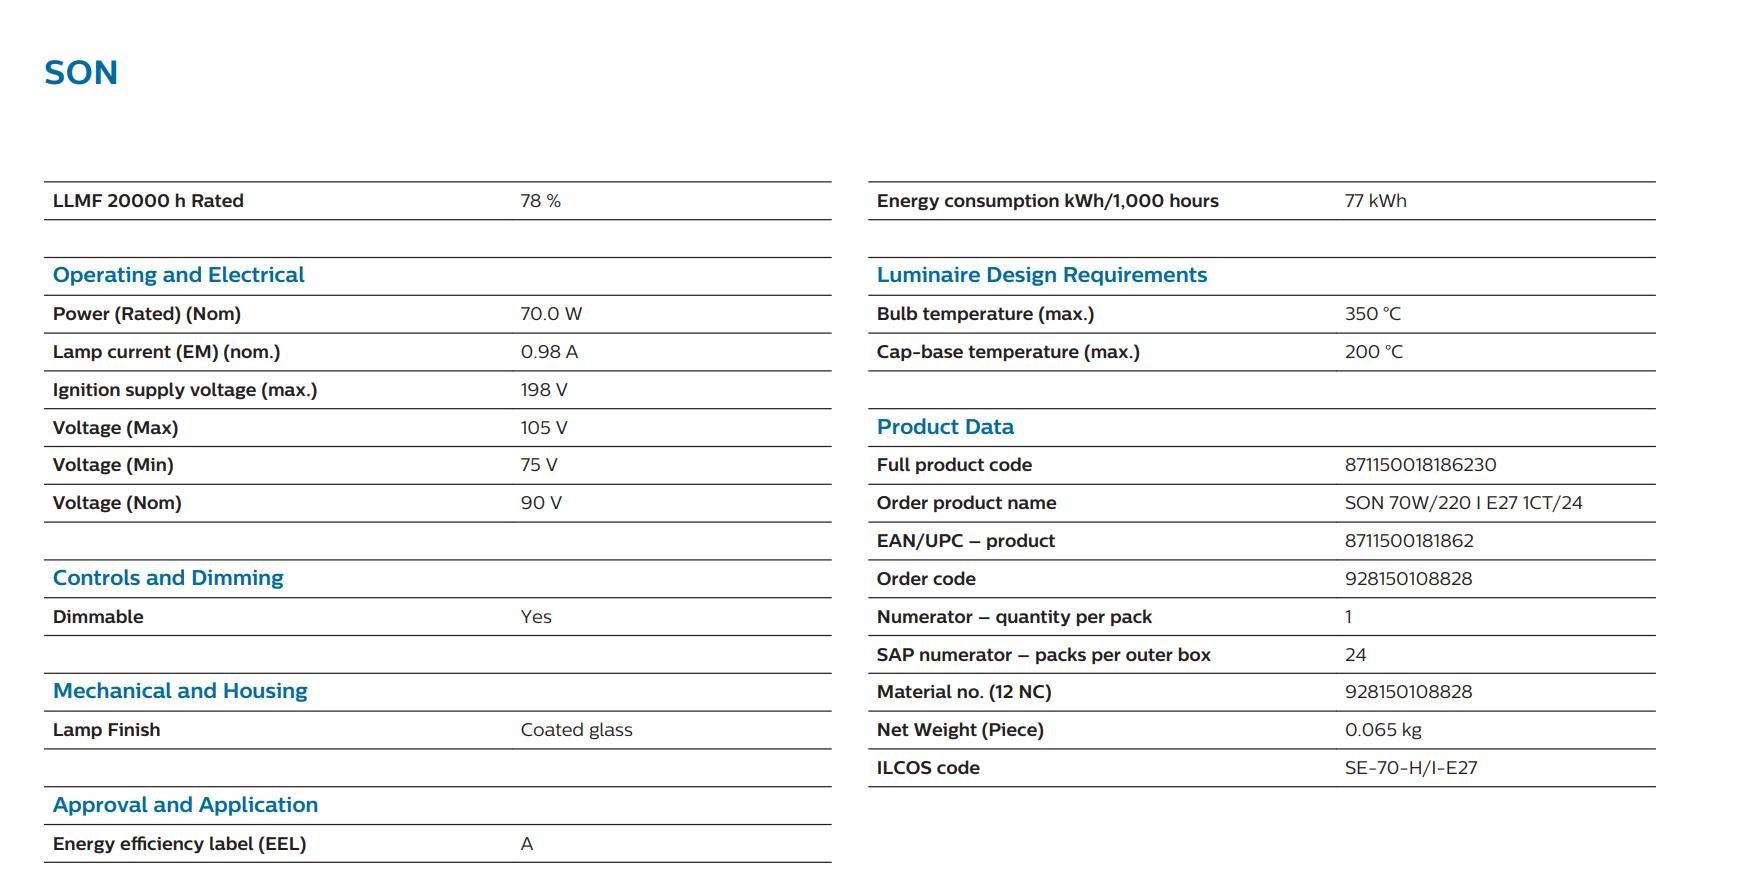
Task: Select the Order code label
Action: pyautogui.click(x=927, y=579)
